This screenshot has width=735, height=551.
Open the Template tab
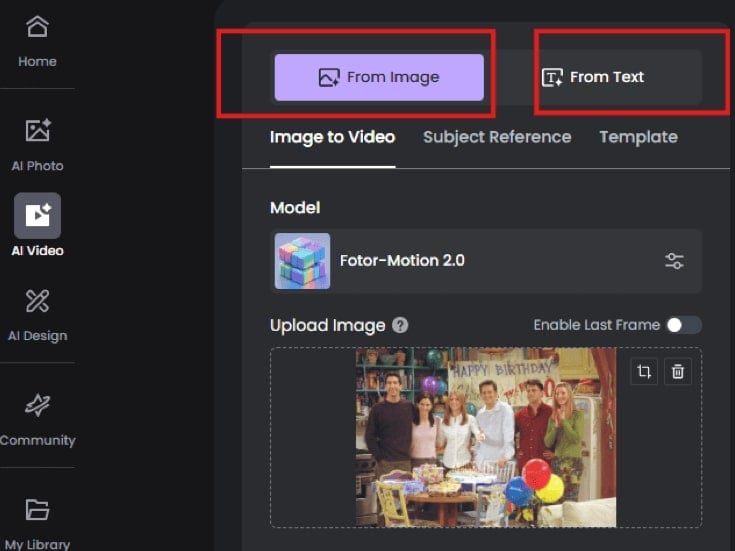coord(638,137)
